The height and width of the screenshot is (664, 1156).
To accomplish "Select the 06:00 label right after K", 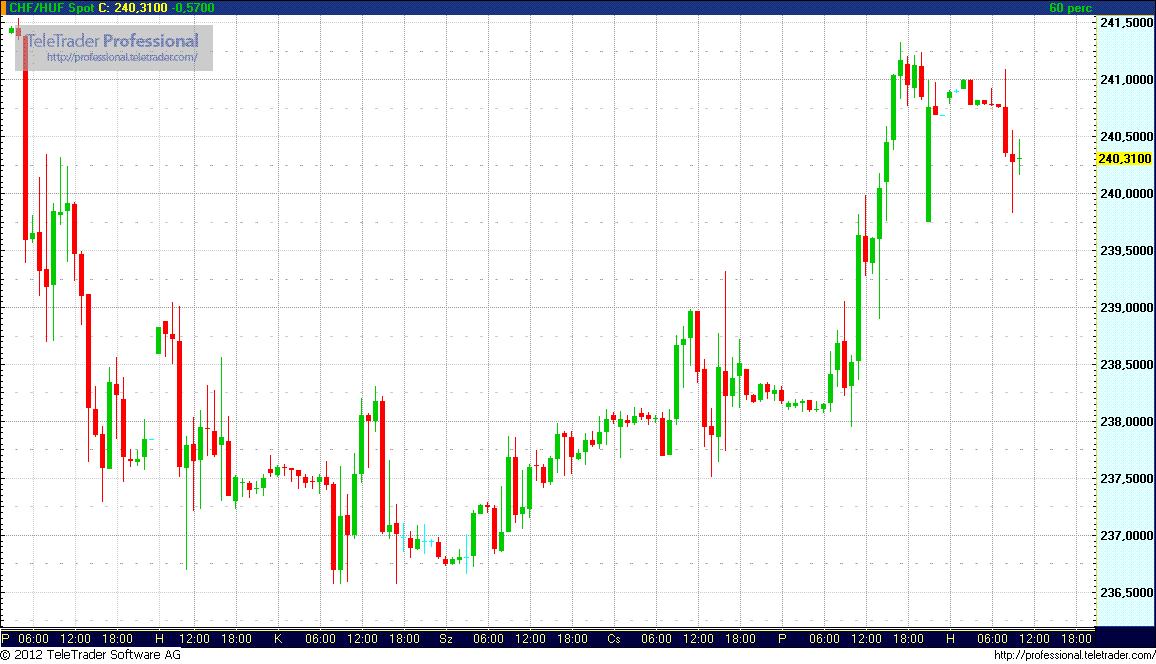I will 320,638.
